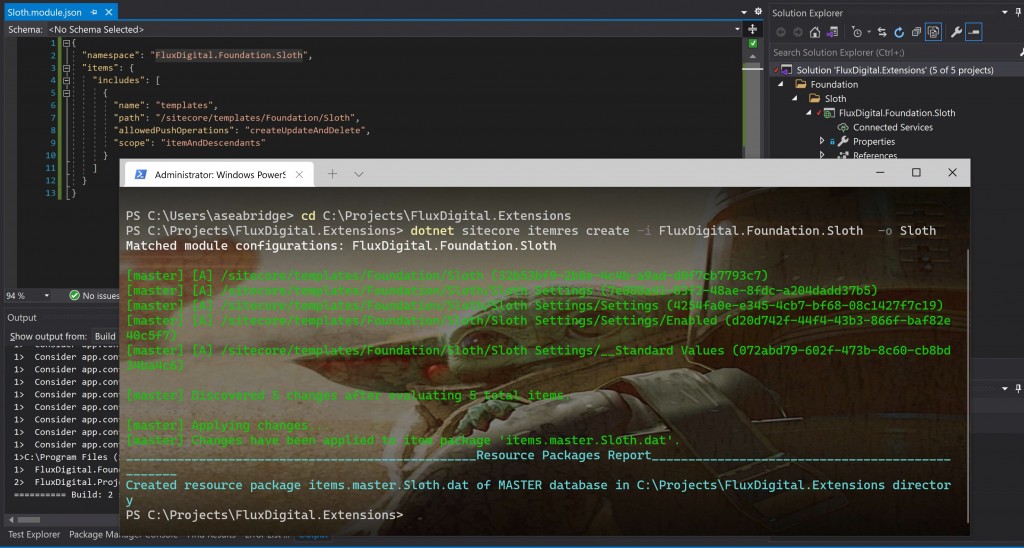
Task: Switch views icon in Solution Explorer toolbar
Action: click(832, 32)
